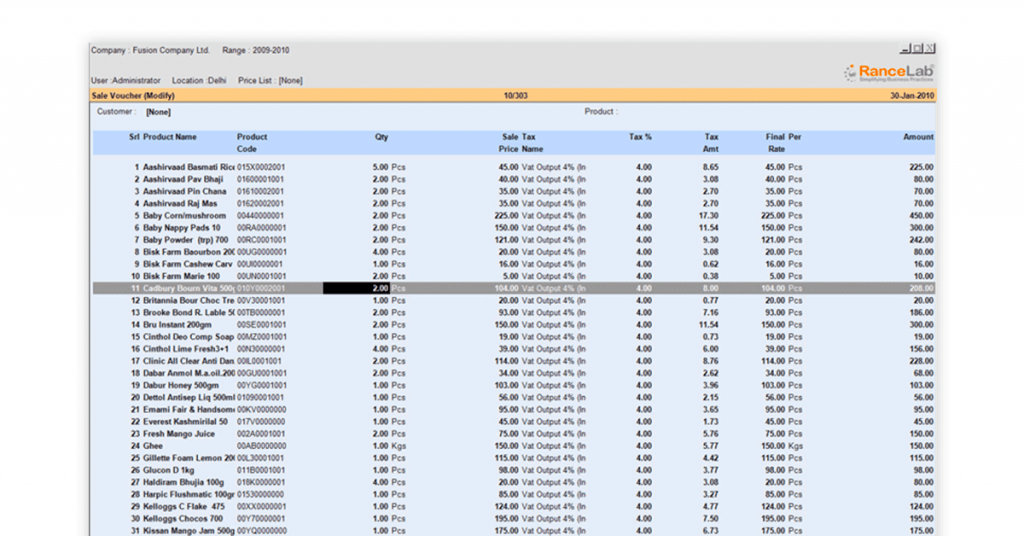Click the Amount column header
This screenshot has width=1024, height=536.
click(x=918, y=136)
